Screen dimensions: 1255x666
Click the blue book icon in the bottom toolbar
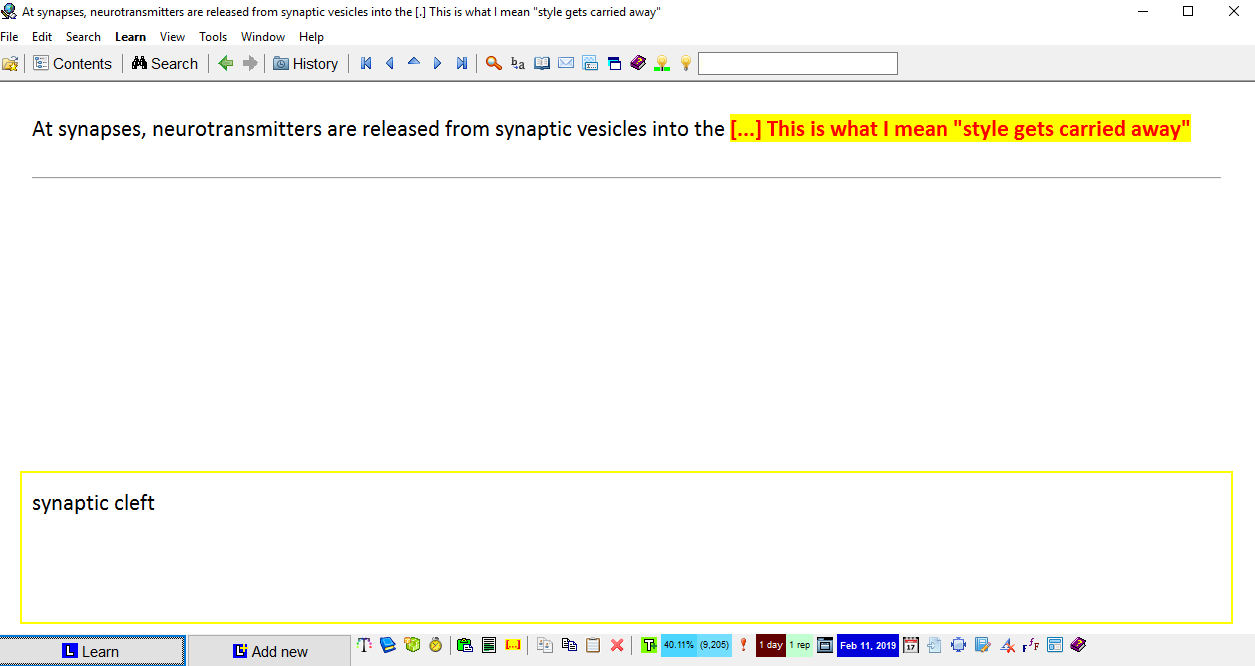point(388,645)
